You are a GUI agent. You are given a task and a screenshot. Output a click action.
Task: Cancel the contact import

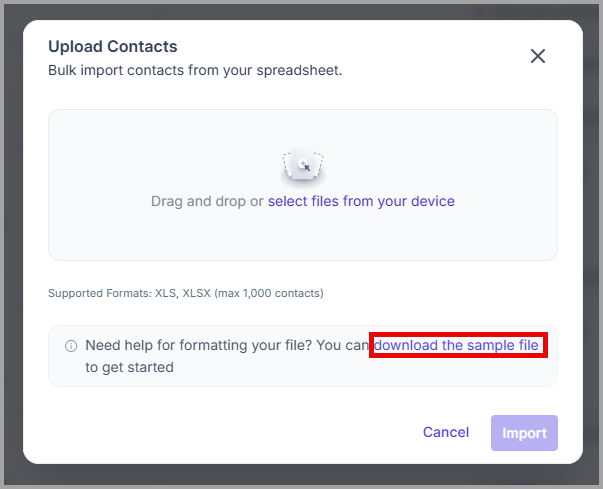tap(446, 432)
